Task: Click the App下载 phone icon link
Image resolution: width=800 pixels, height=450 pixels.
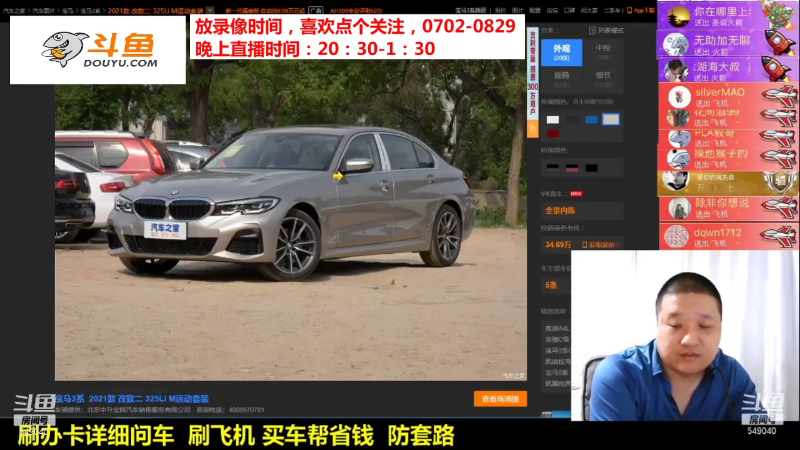Action: pyautogui.click(x=640, y=10)
